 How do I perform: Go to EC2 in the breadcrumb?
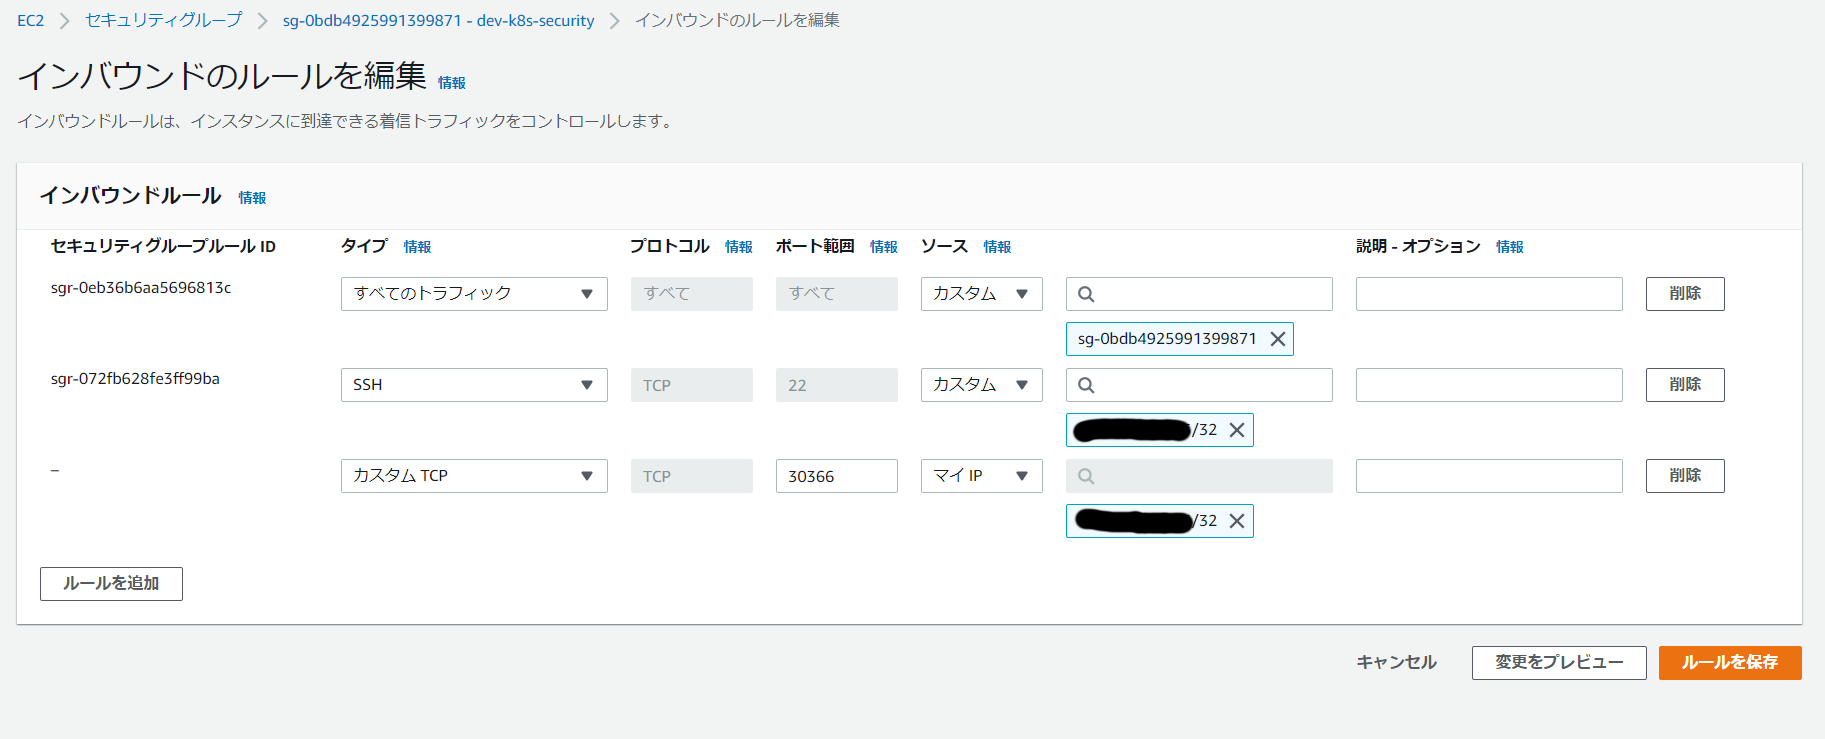pyautogui.click(x=31, y=21)
